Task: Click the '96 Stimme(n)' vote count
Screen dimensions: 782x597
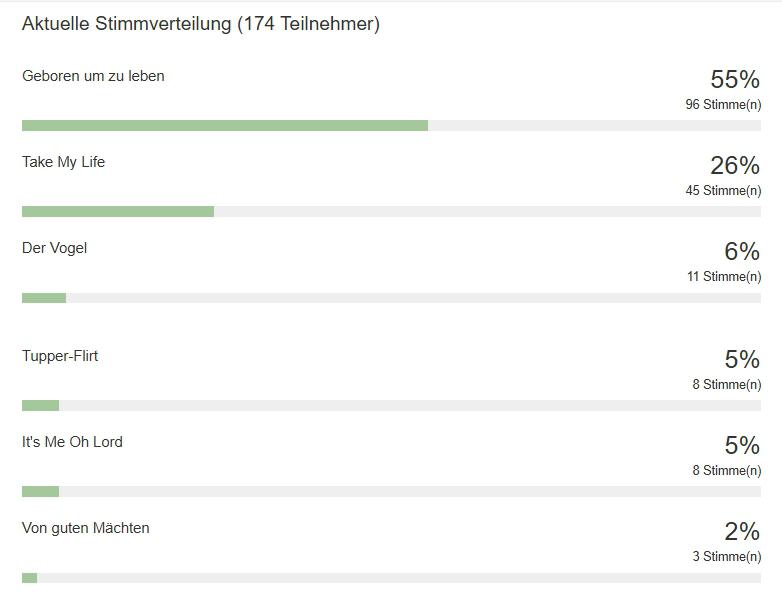Action: pyautogui.click(x=723, y=105)
